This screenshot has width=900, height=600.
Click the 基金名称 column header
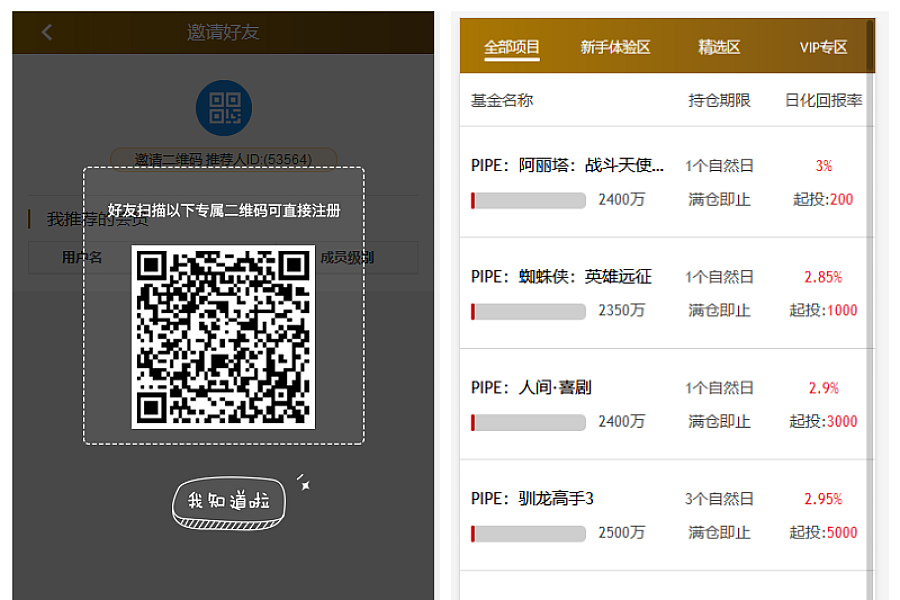[502, 100]
